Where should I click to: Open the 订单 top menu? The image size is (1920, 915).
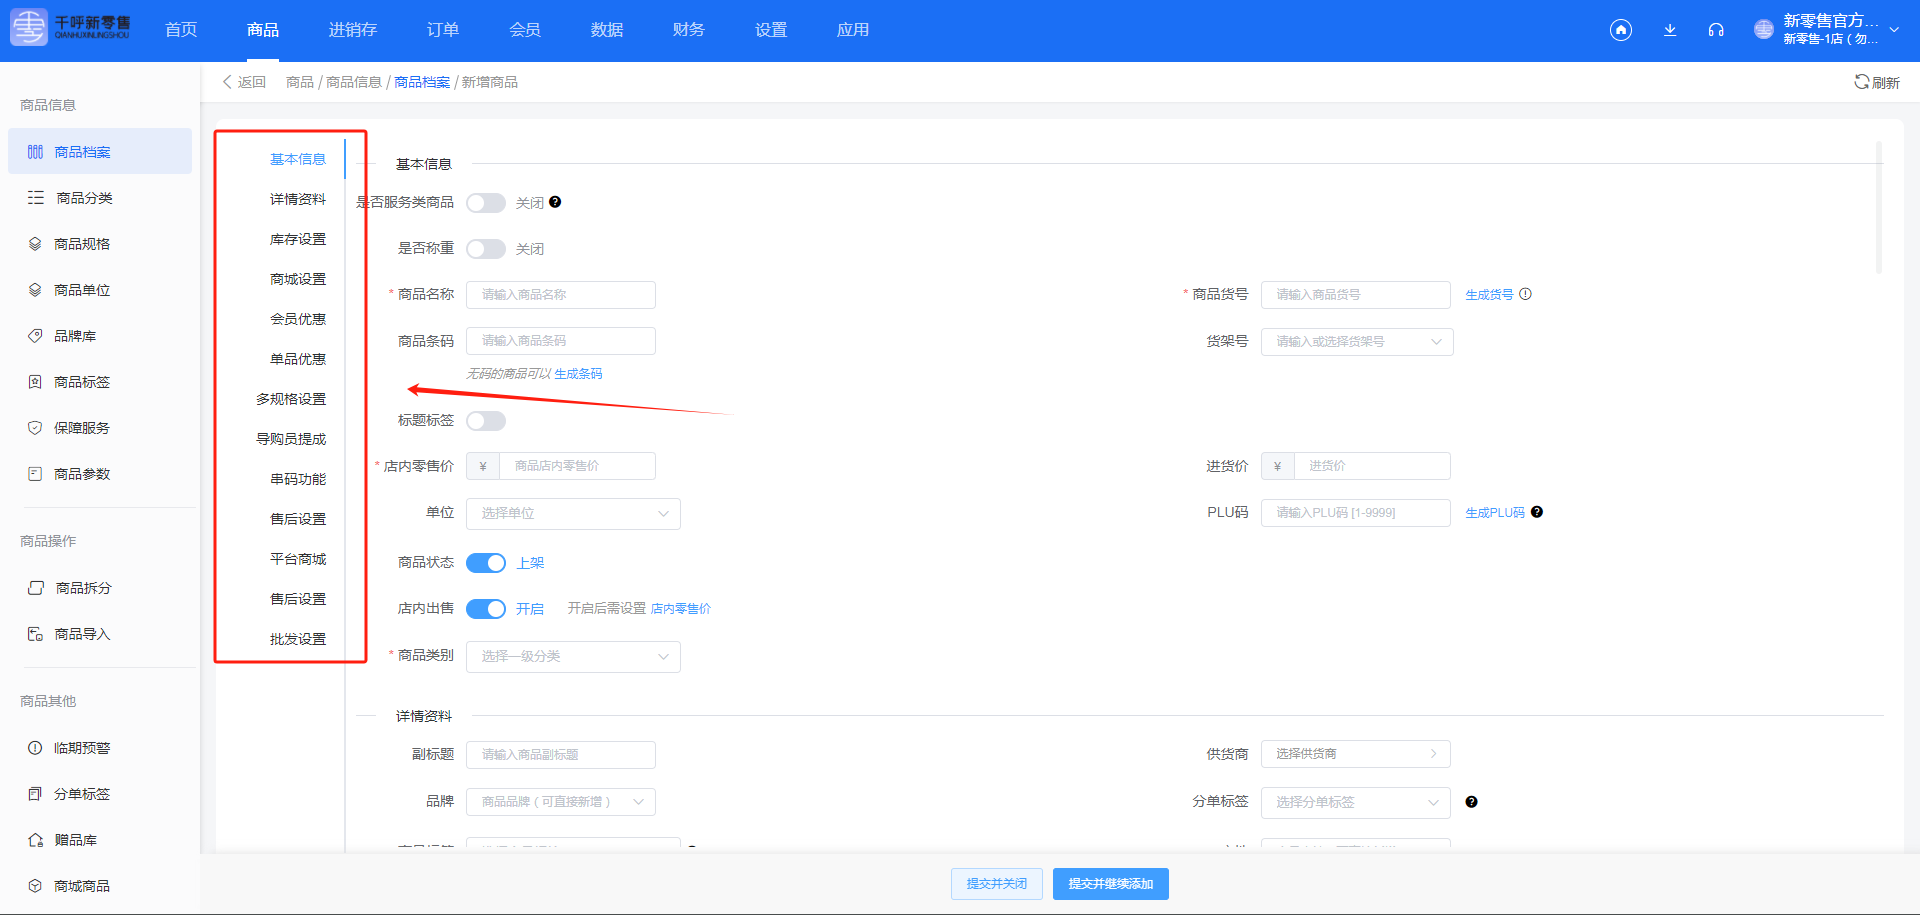coord(443,30)
